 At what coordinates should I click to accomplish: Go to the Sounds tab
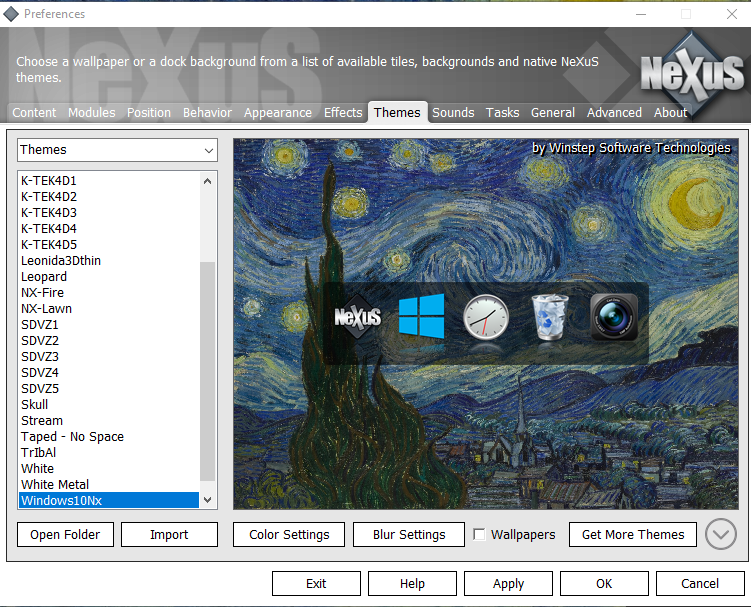(x=453, y=113)
